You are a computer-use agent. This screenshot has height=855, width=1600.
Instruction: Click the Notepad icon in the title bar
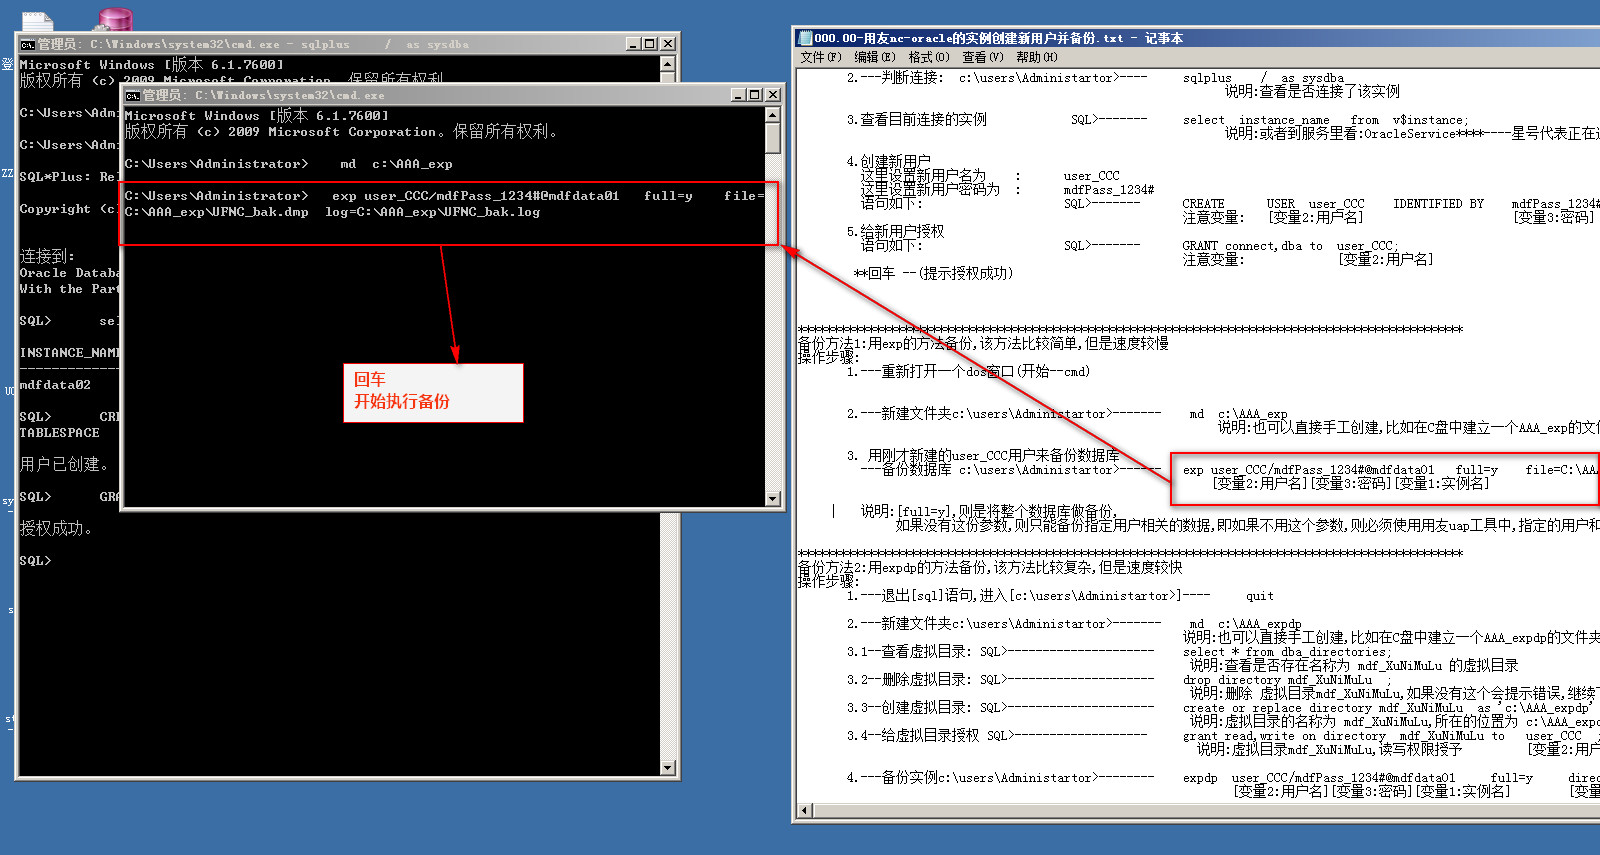pyautogui.click(x=805, y=38)
